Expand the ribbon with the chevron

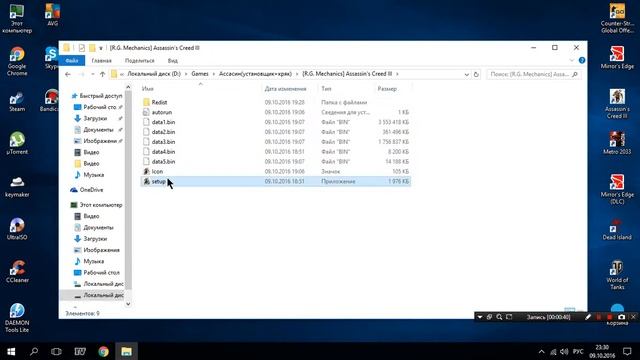tap(571, 60)
